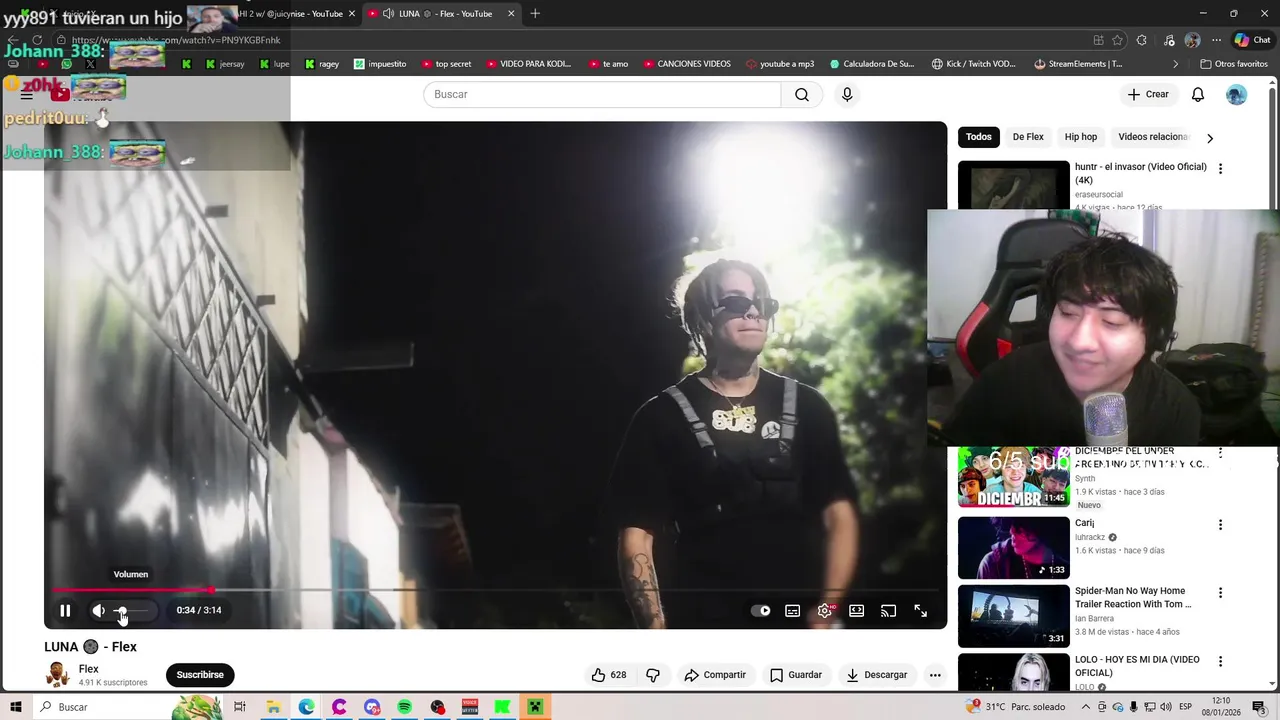1280x720 pixels.
Task: Open YouTube notifications bell
Action: coord(1198,94)
